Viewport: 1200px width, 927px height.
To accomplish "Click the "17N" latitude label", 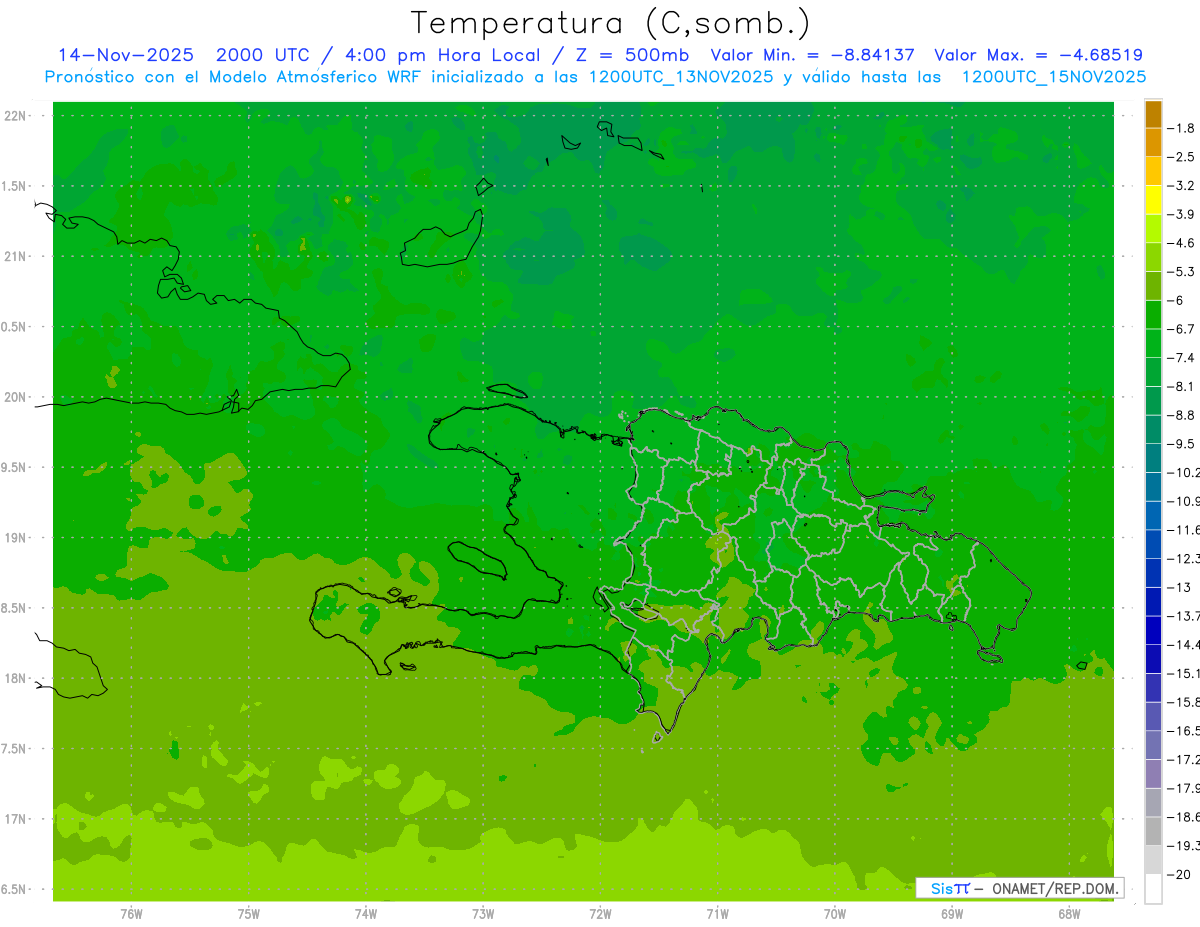I will 17,819.
